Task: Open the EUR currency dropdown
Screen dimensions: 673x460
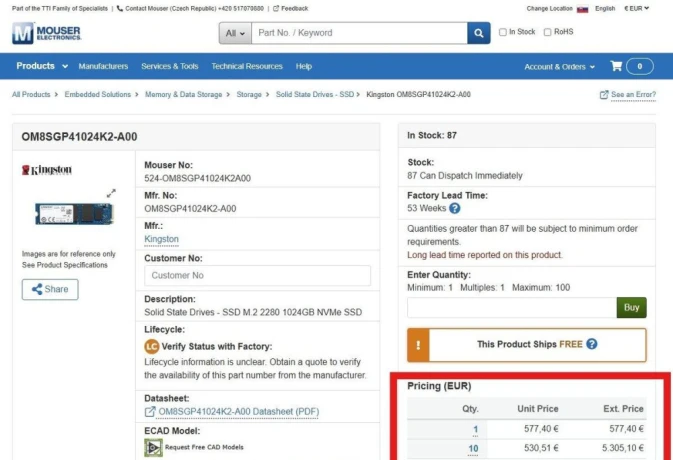Action: tap(637, 9)
